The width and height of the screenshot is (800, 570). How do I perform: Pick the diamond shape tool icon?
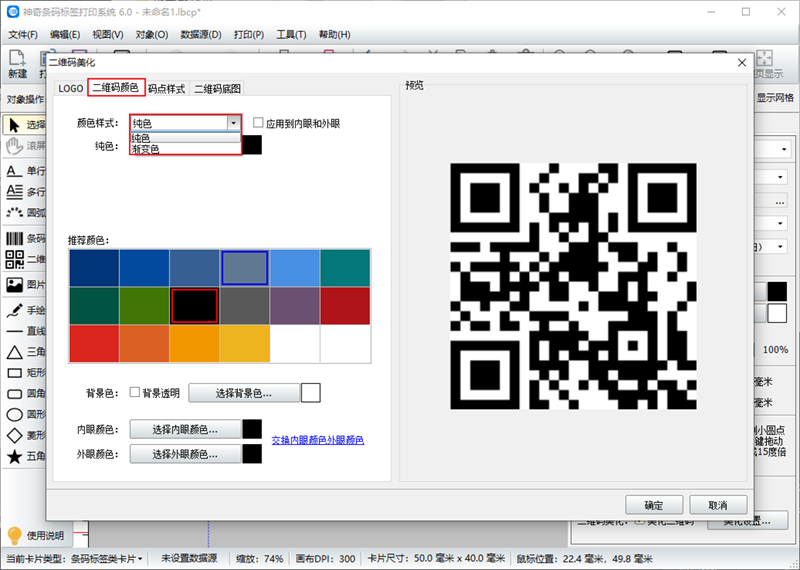coord(14,435)
